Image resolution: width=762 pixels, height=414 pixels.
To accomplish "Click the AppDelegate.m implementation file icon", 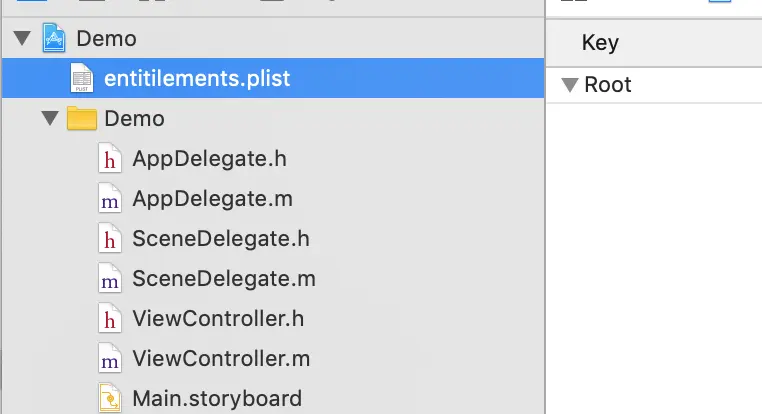I will coord(109,198).
